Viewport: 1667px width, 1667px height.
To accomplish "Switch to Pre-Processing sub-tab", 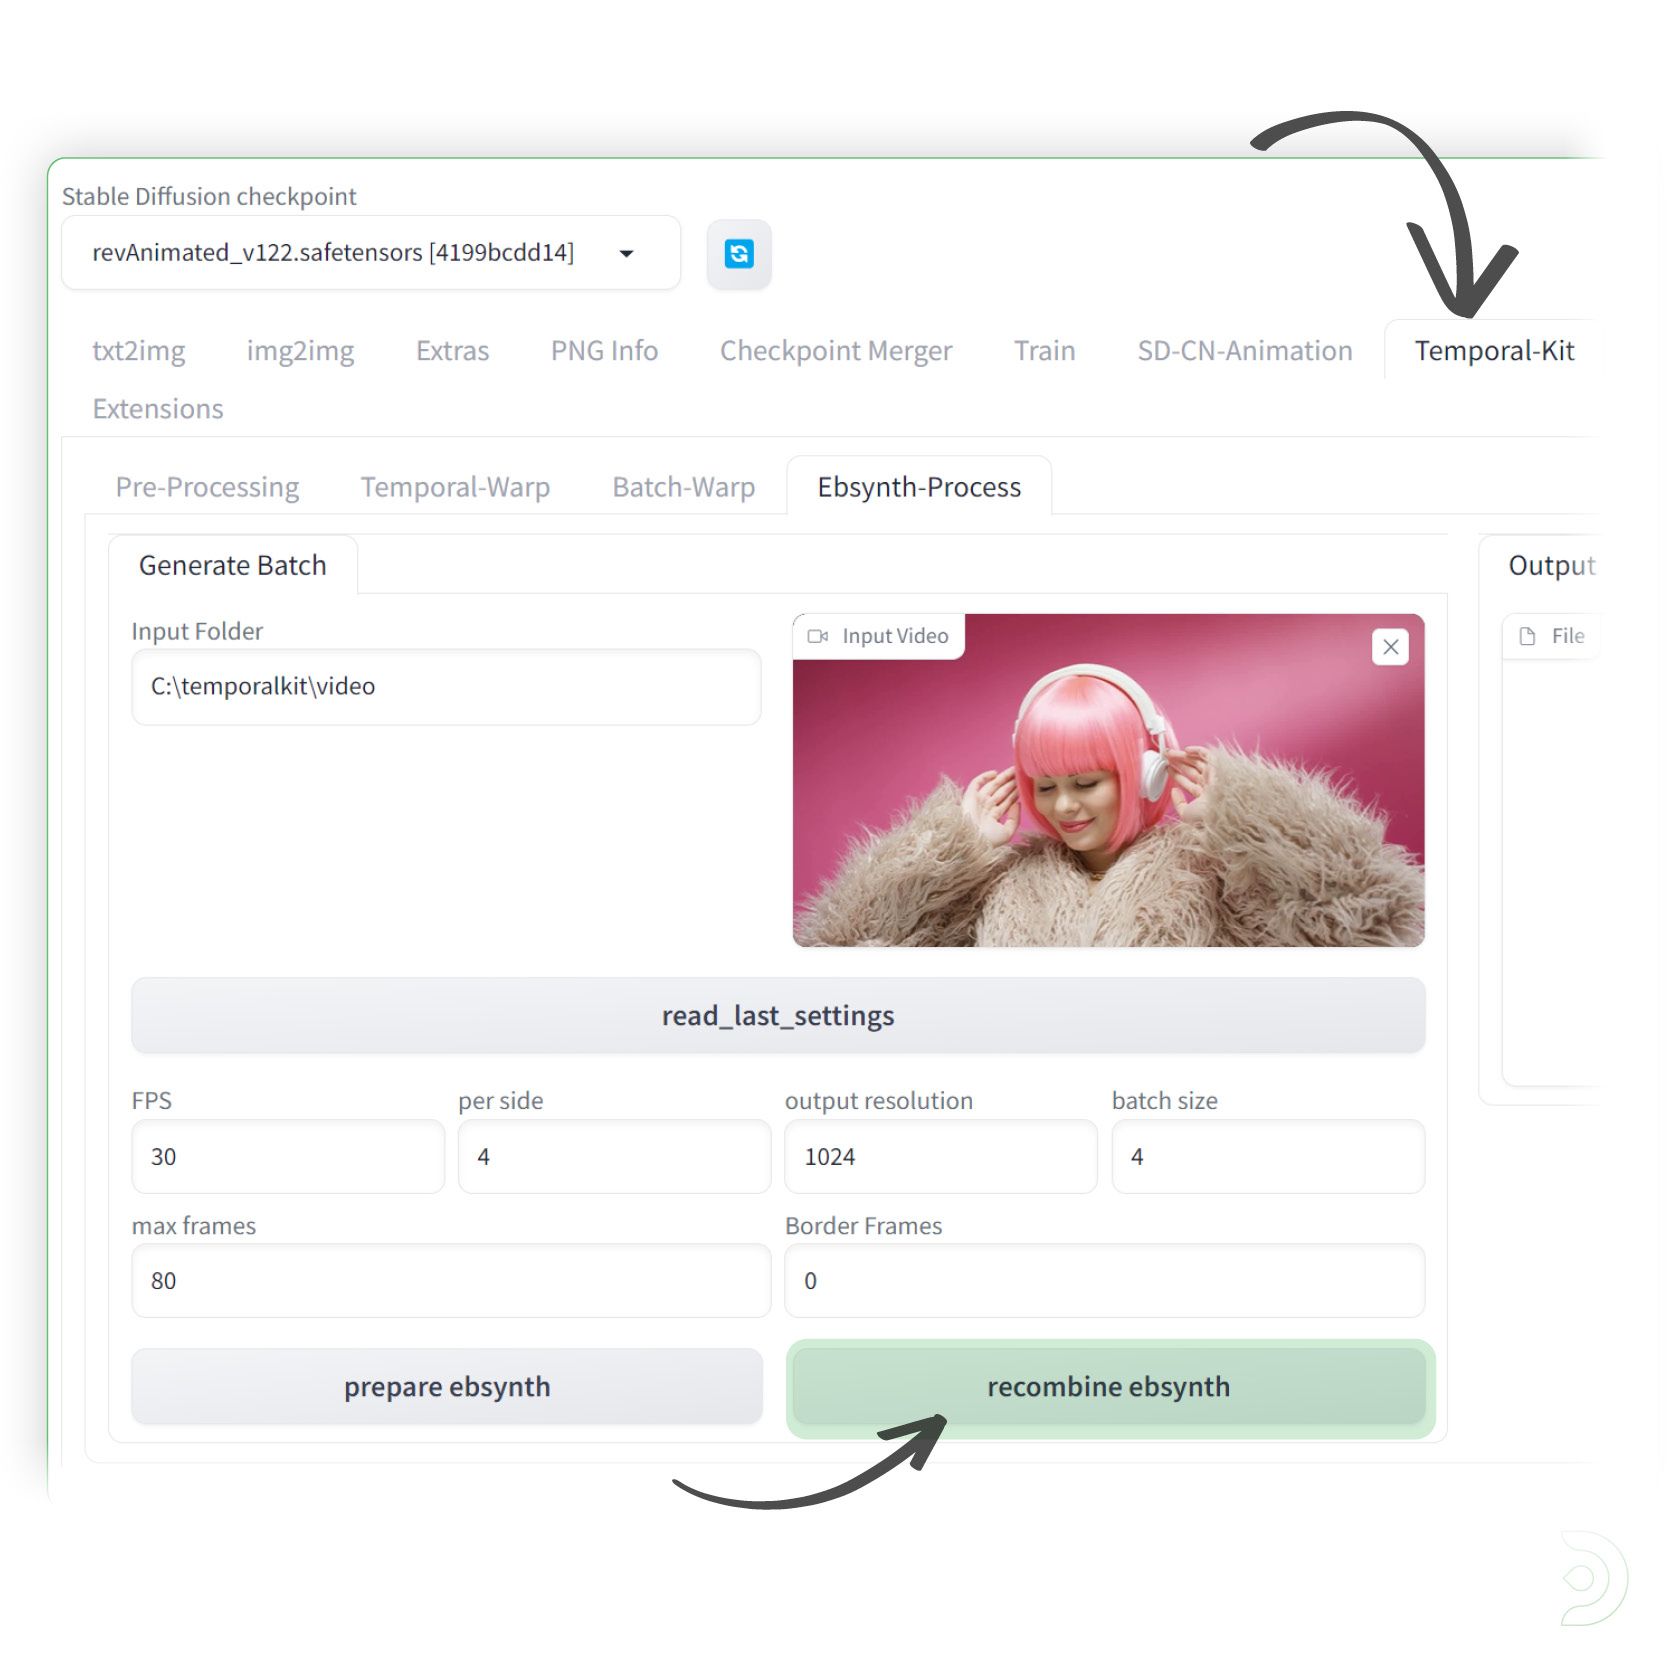I will pyautogui.click(x=207, y=487).
